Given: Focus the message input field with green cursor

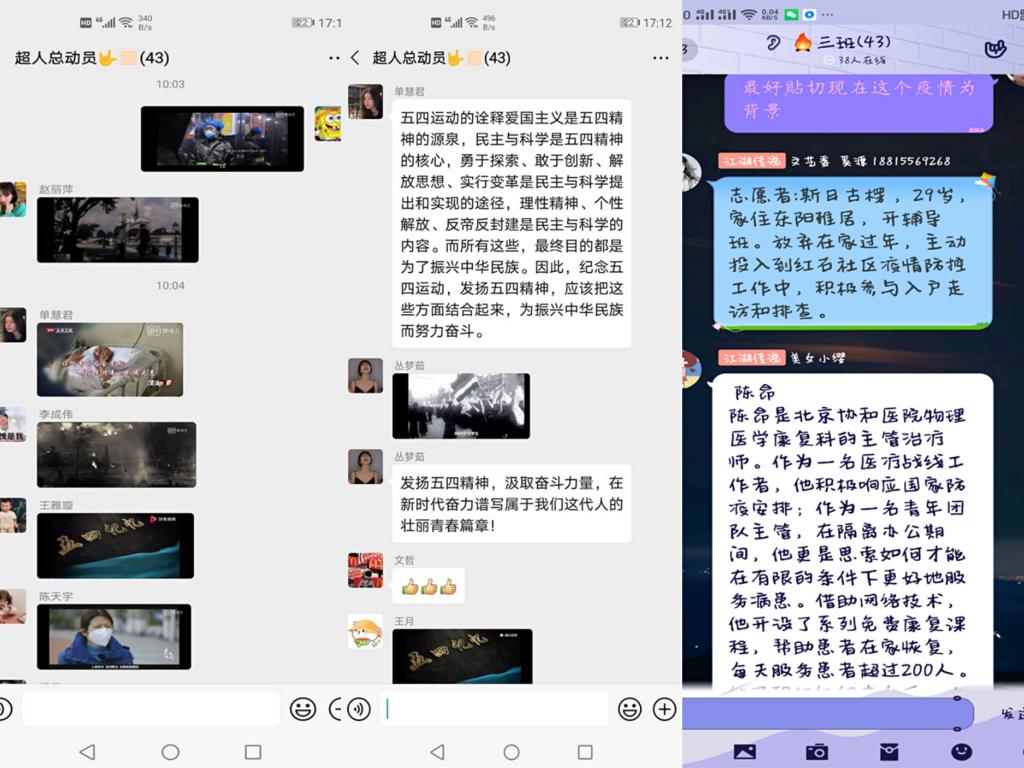Looking at the screenshot, I should point(495,709).
